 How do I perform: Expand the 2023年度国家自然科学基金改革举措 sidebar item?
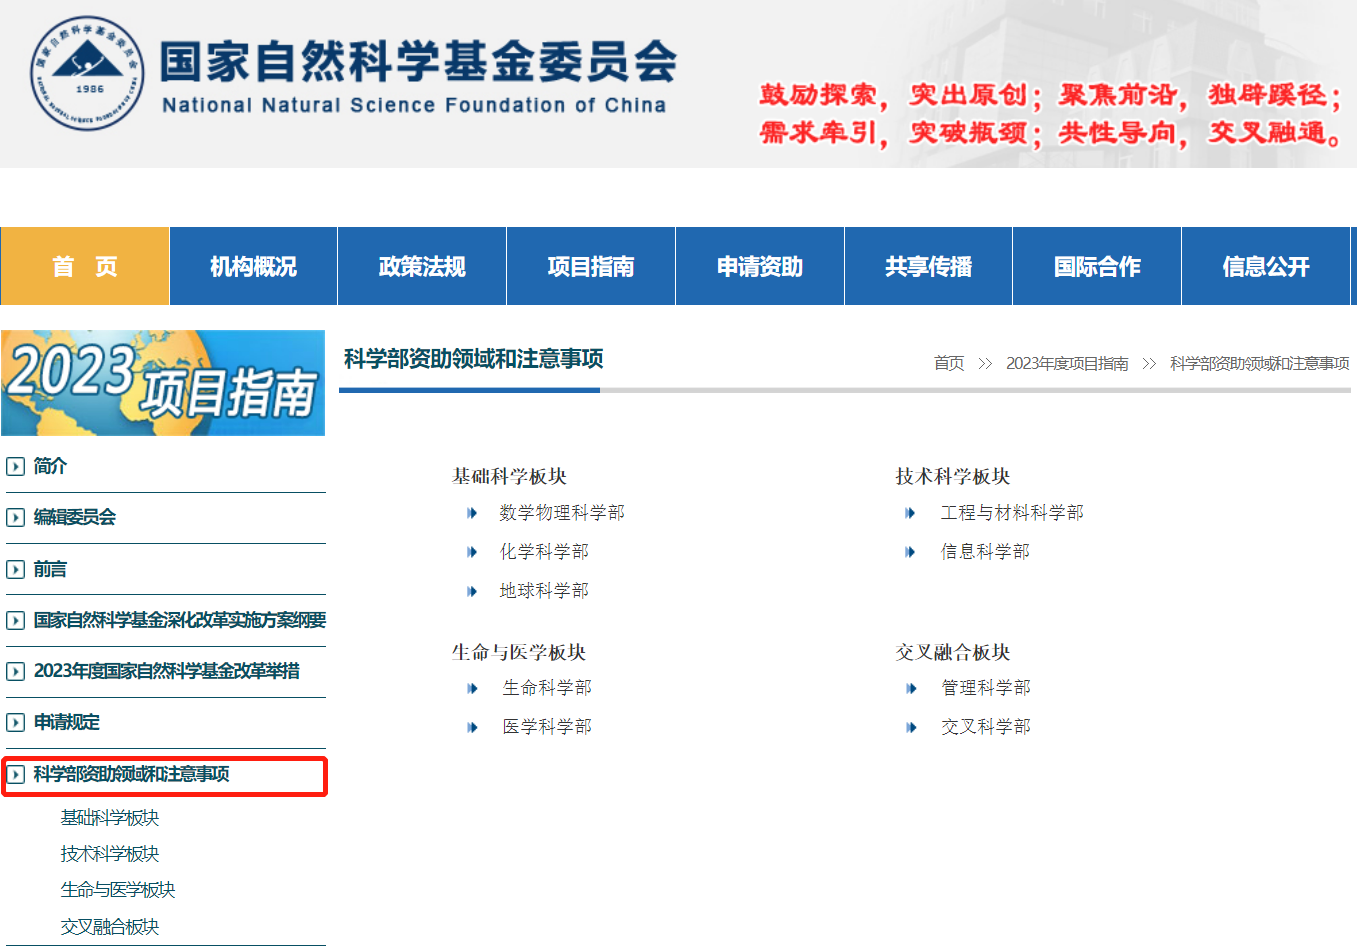[16, 671]
